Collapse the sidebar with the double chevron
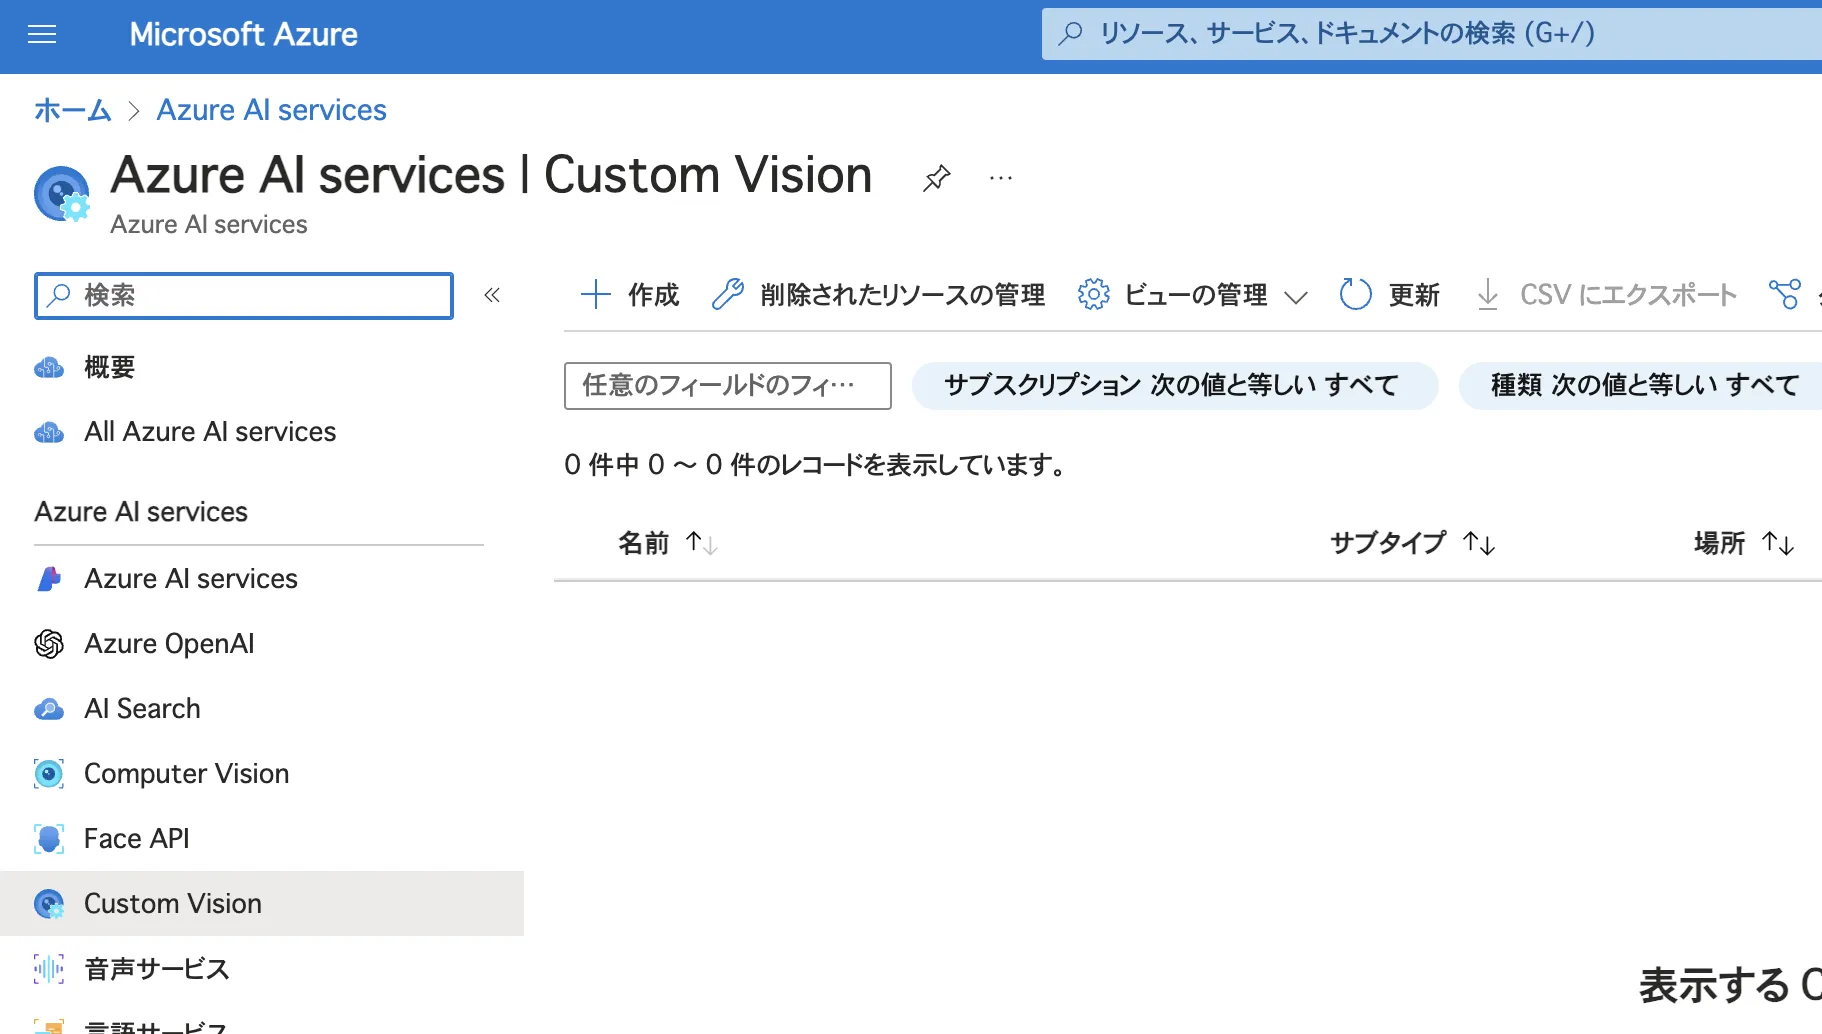 point(491,294)
